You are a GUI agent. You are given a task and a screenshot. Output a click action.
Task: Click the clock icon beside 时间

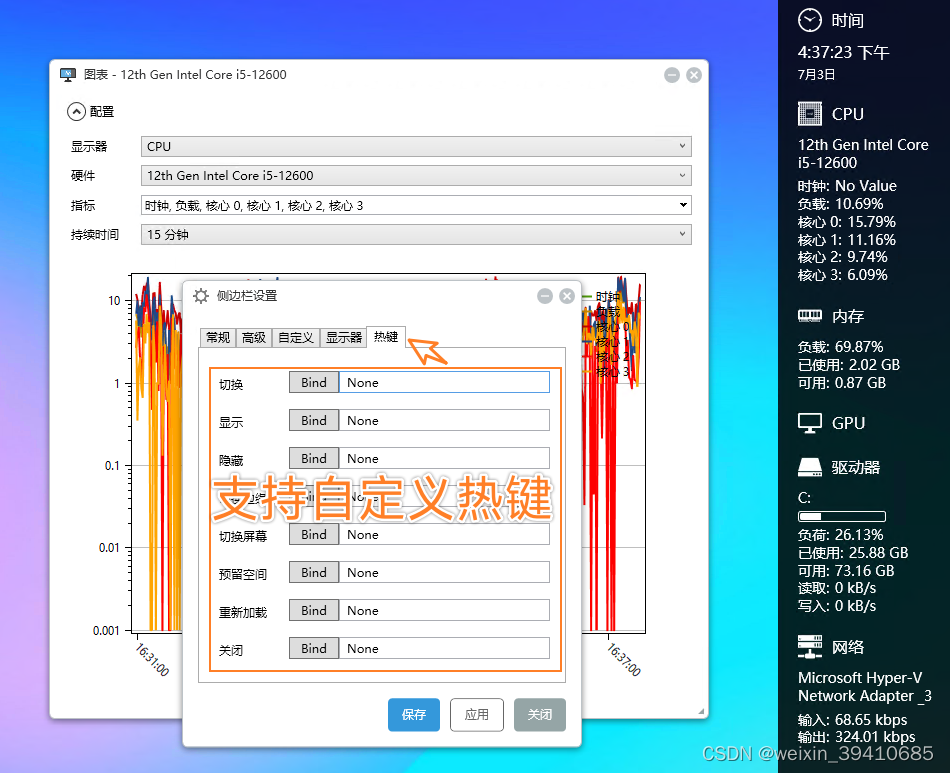[x=809, y=20]
